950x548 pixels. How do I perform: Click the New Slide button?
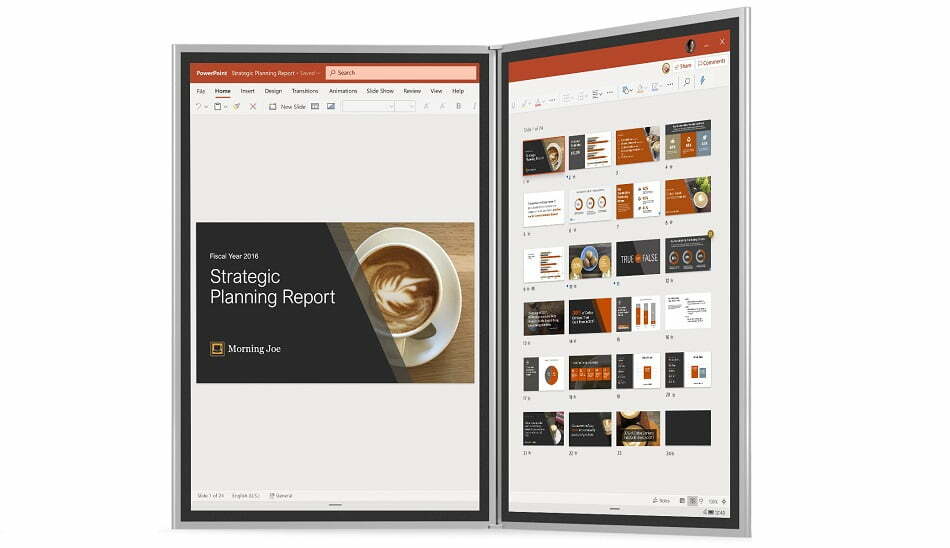point(288,106)
